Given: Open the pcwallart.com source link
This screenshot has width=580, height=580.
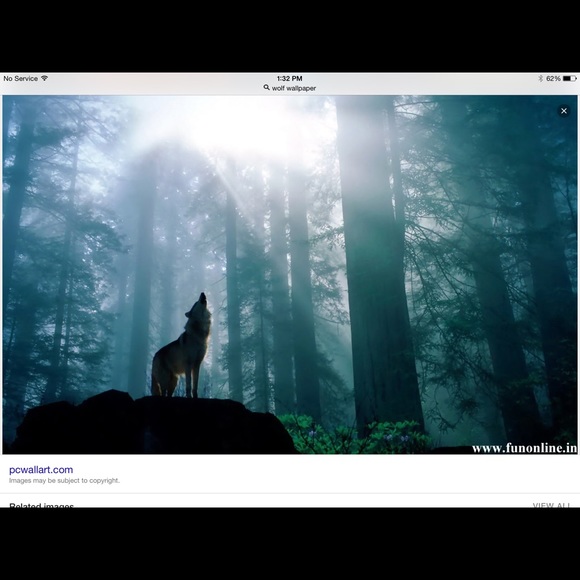Looking at the screenshot, I should click(41, 470).
